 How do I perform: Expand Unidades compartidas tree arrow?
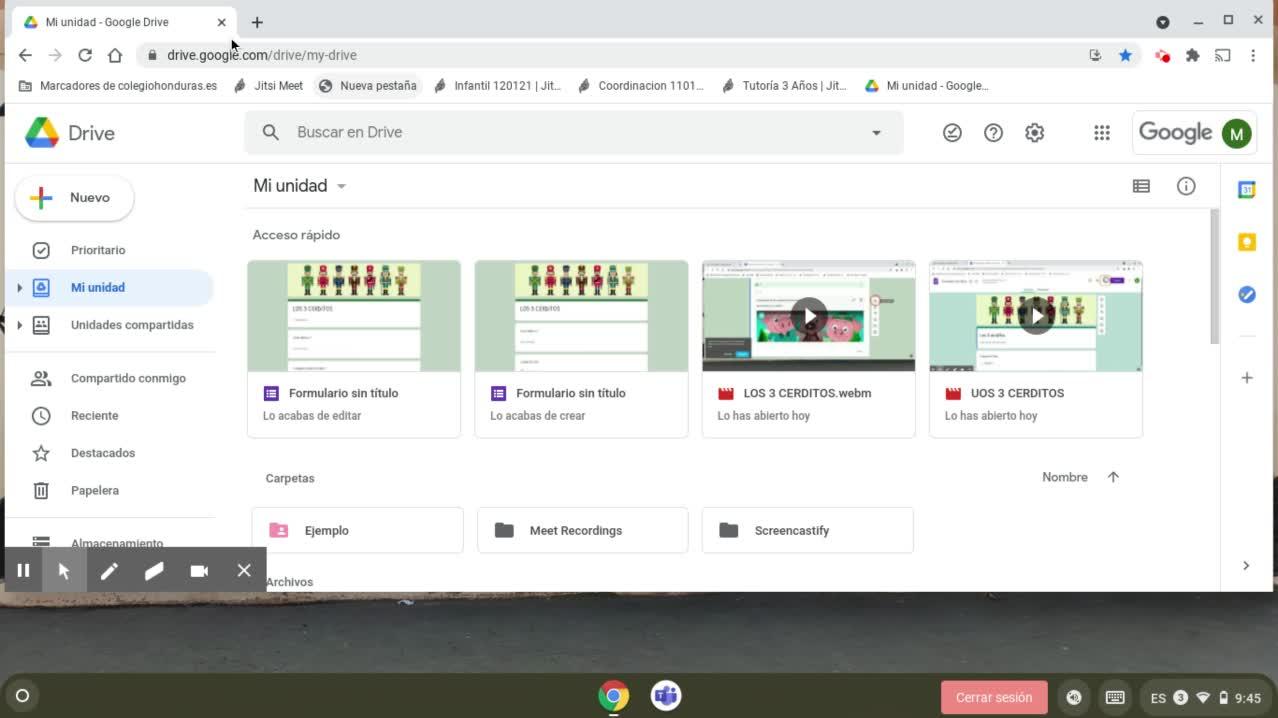coord(19,325)
